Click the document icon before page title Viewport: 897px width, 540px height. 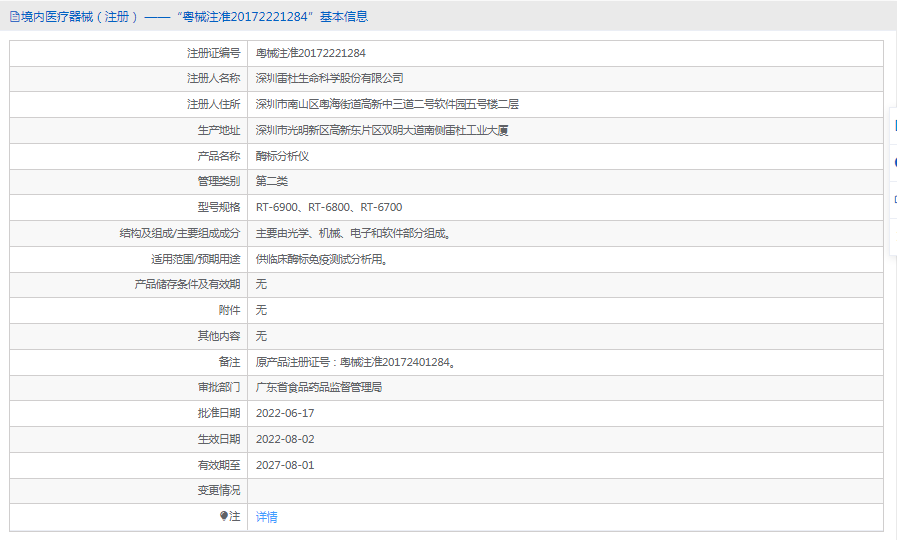pyautogui.click(x=15, y=17)
